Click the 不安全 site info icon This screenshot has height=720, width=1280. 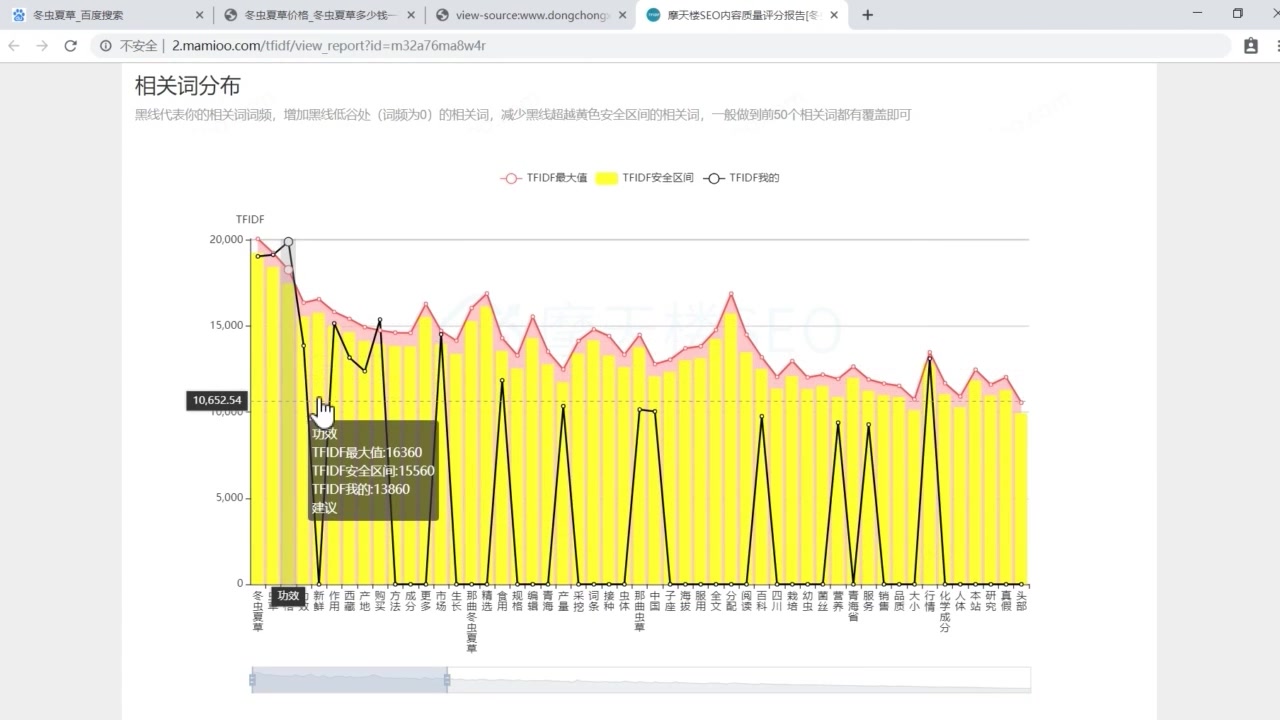(x=106, y=46)
